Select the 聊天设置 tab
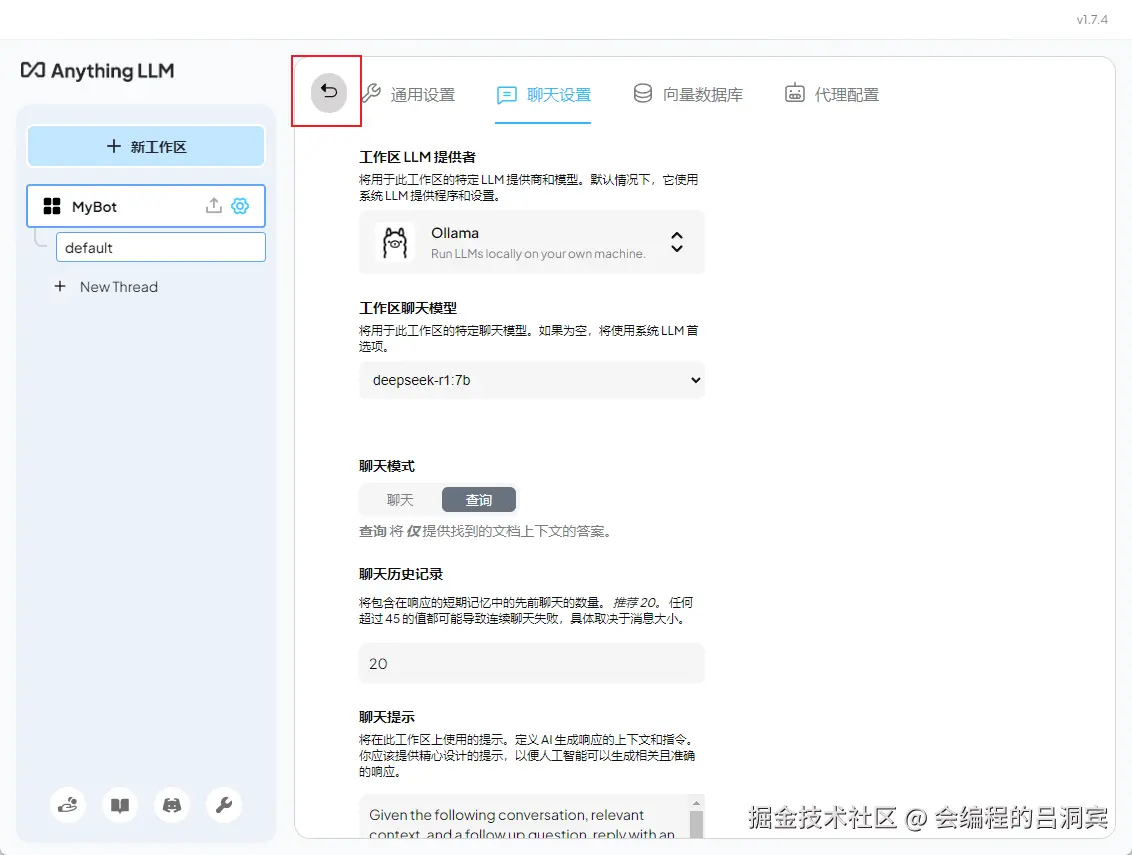The width and height of the screenshot is (1132, 855). 544,95
